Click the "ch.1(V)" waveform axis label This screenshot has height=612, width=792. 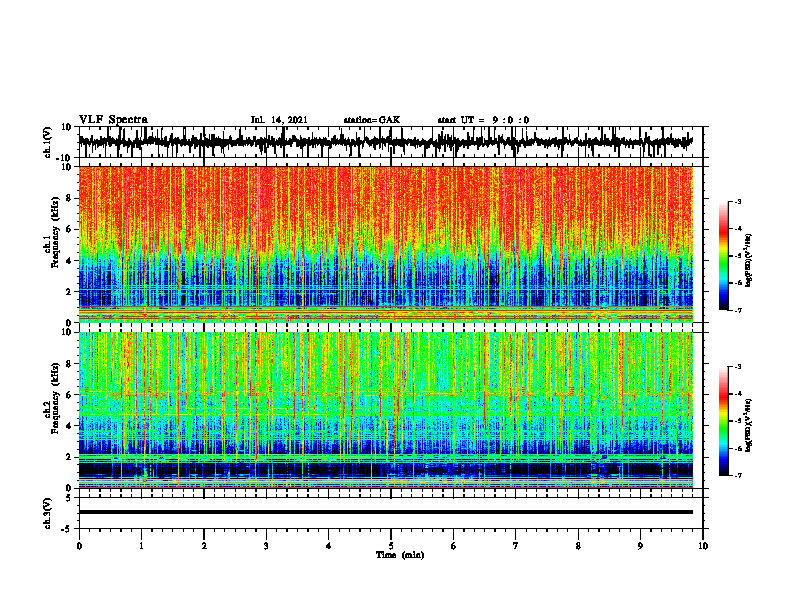pyautogui.click(x=46, y=142)
